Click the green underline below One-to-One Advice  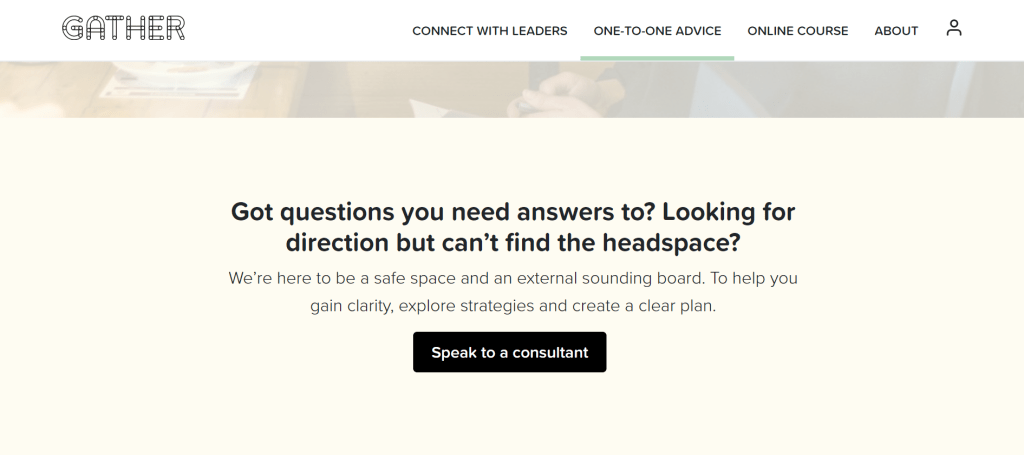pyautogui.click(x=657, y=58)
